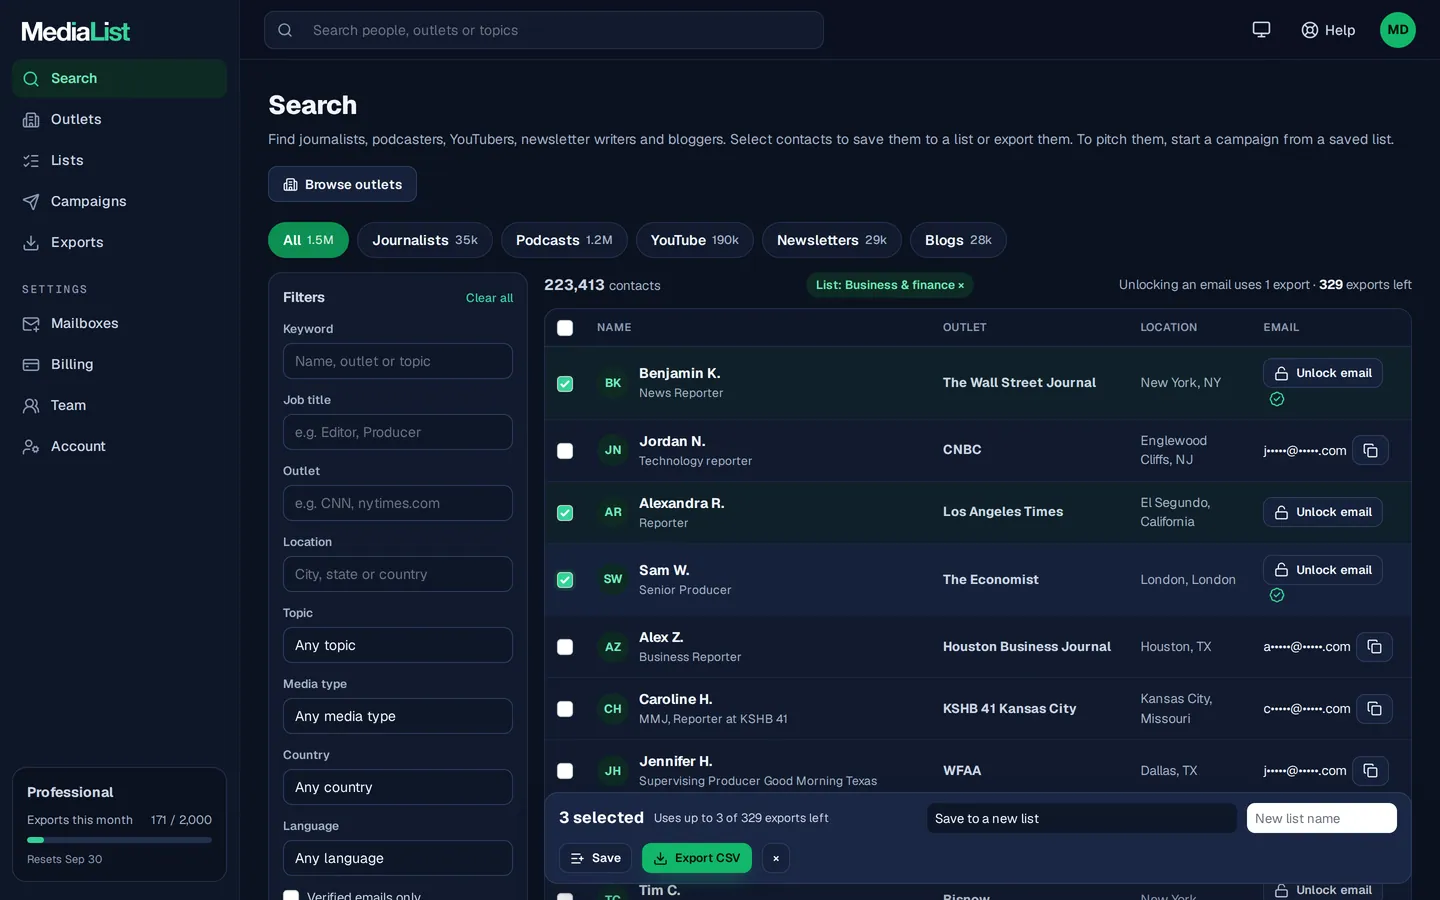Toggle the select-all checkbox in the table header
Viewport: 1440px width, 900px height.
coord(565,328)
